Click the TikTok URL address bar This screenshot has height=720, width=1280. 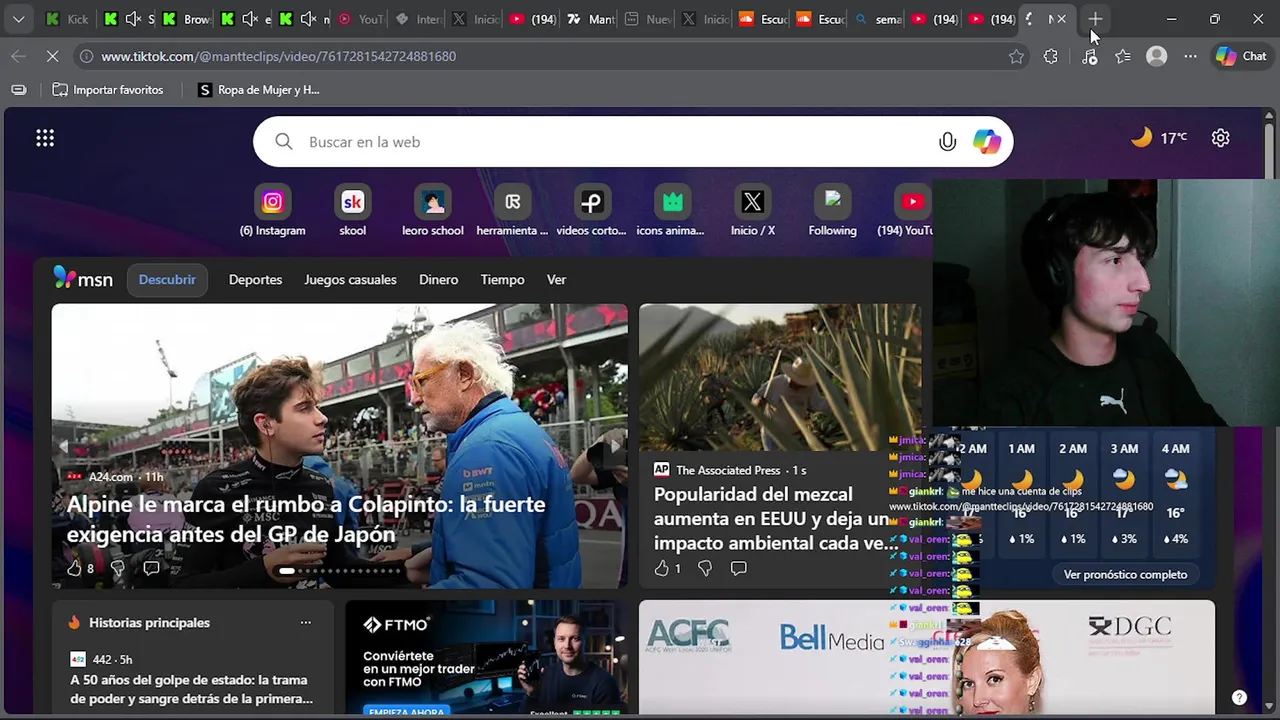[550, 57]
